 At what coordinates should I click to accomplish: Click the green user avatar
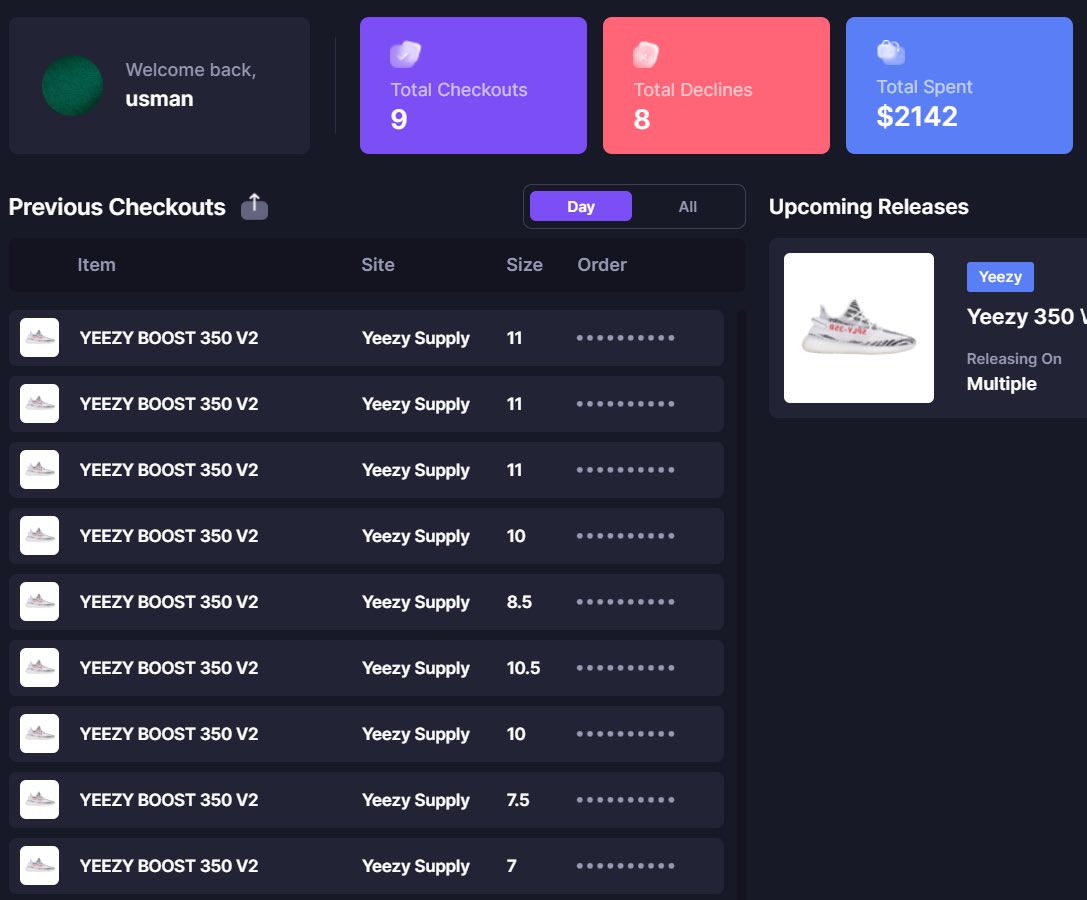tap(72, 85)
